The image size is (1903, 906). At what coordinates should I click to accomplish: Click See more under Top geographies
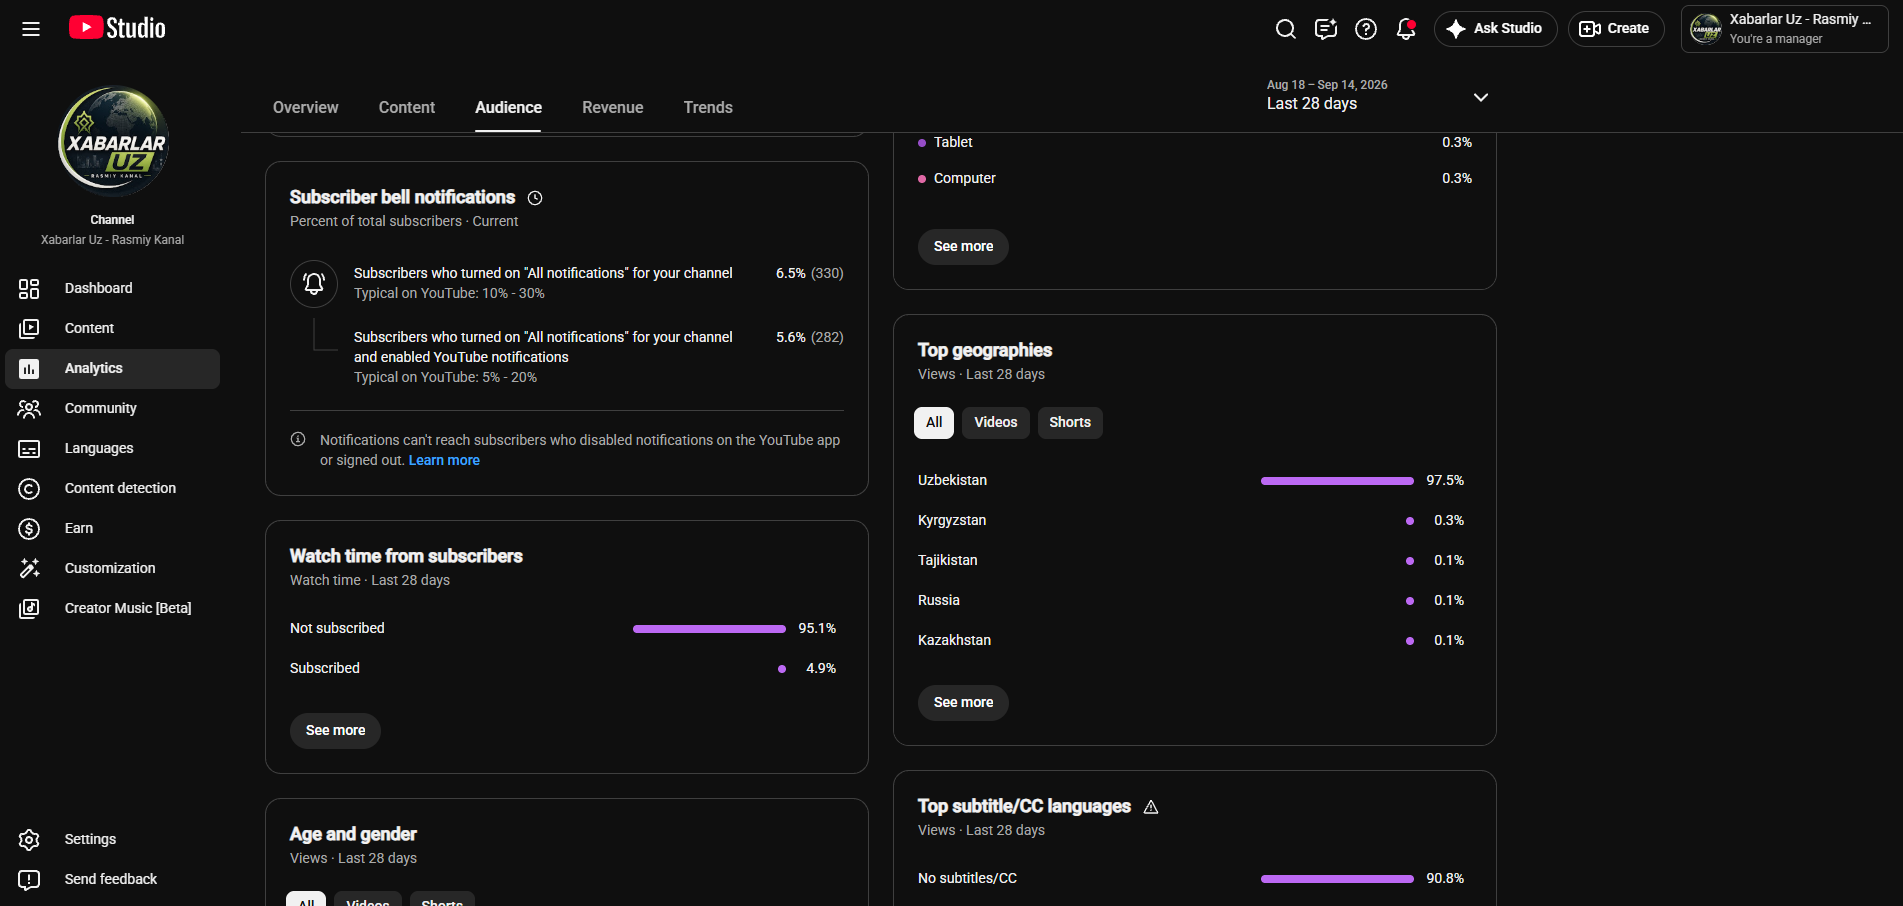click(964, 703)
